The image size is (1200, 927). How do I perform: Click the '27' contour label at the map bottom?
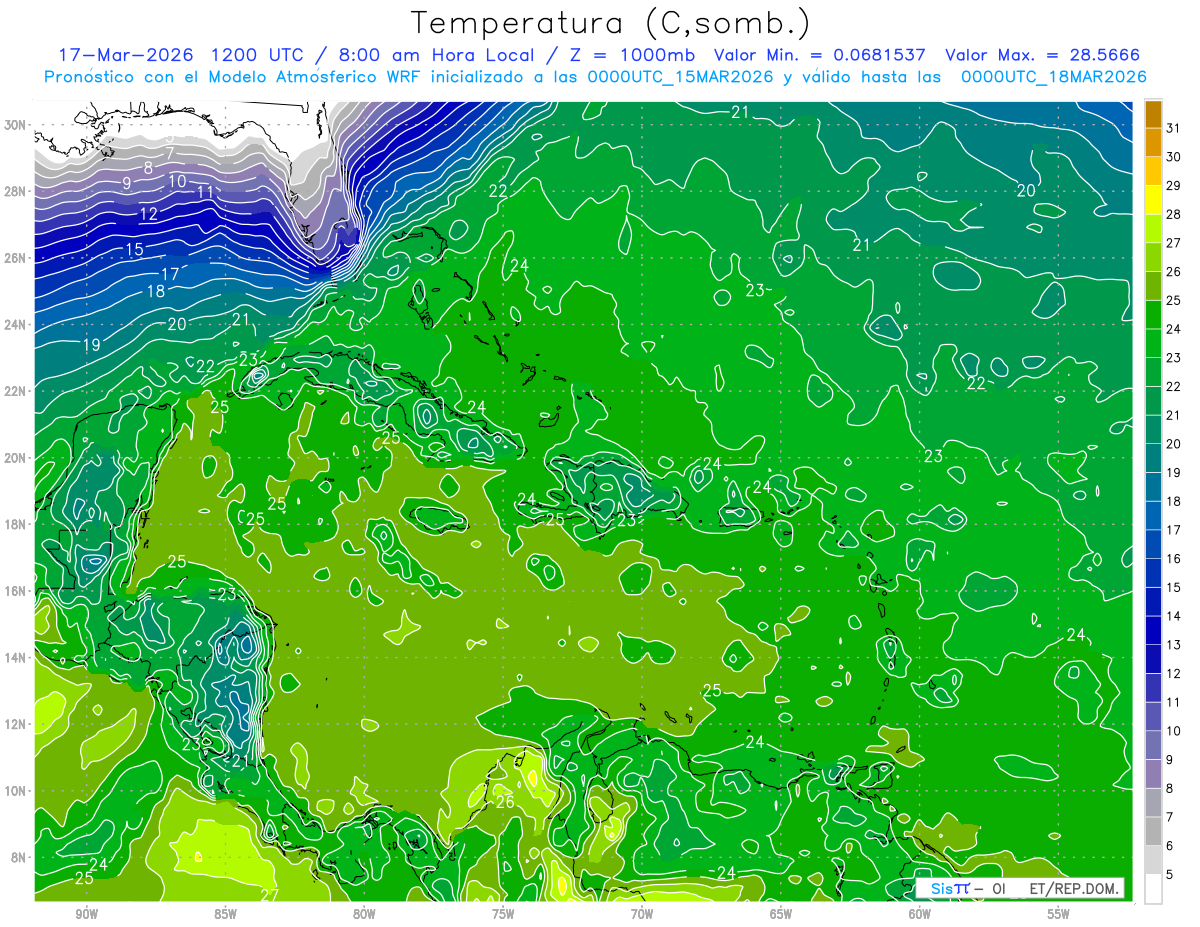[269, 894]
